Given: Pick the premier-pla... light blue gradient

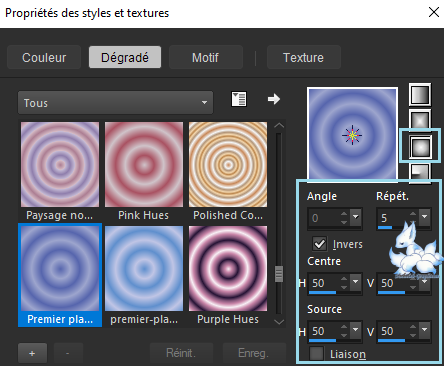Looking at the screenshot, I should pyautogui.click(x=144, y=268).
